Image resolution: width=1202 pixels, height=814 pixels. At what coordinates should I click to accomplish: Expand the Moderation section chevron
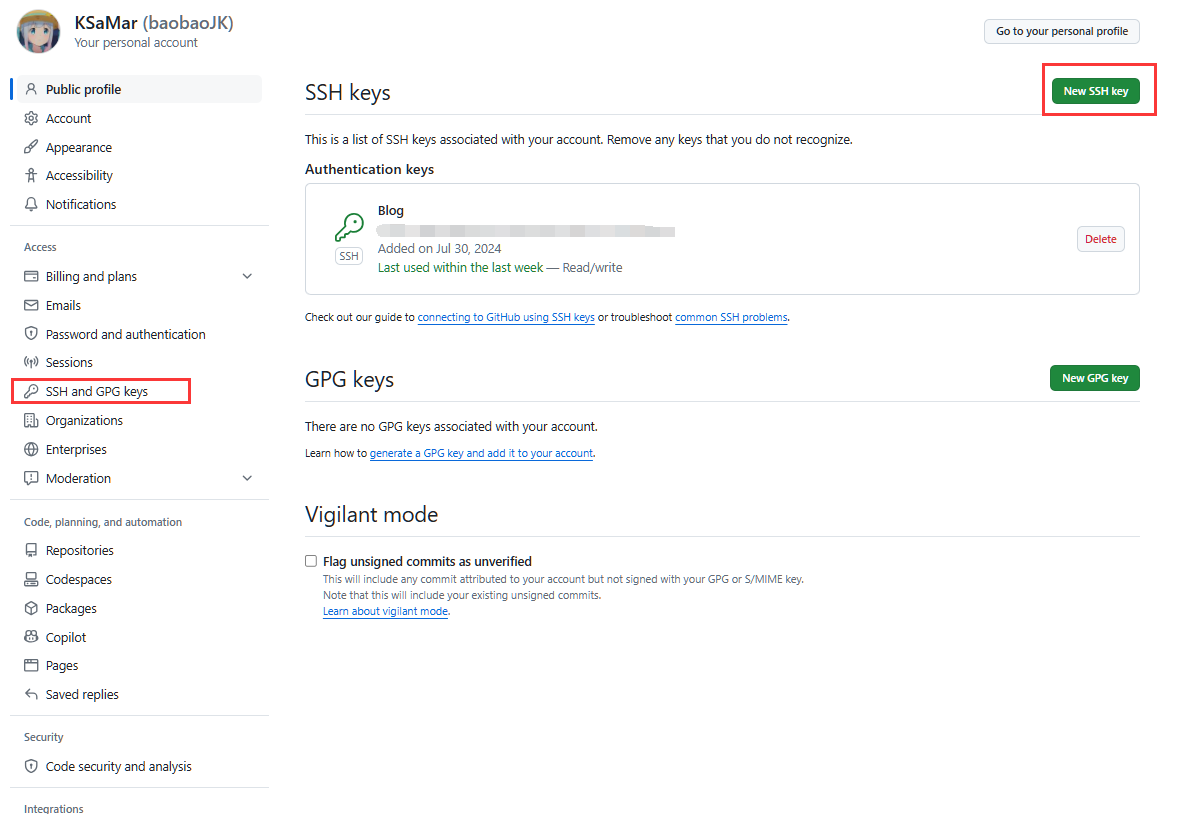248,478
